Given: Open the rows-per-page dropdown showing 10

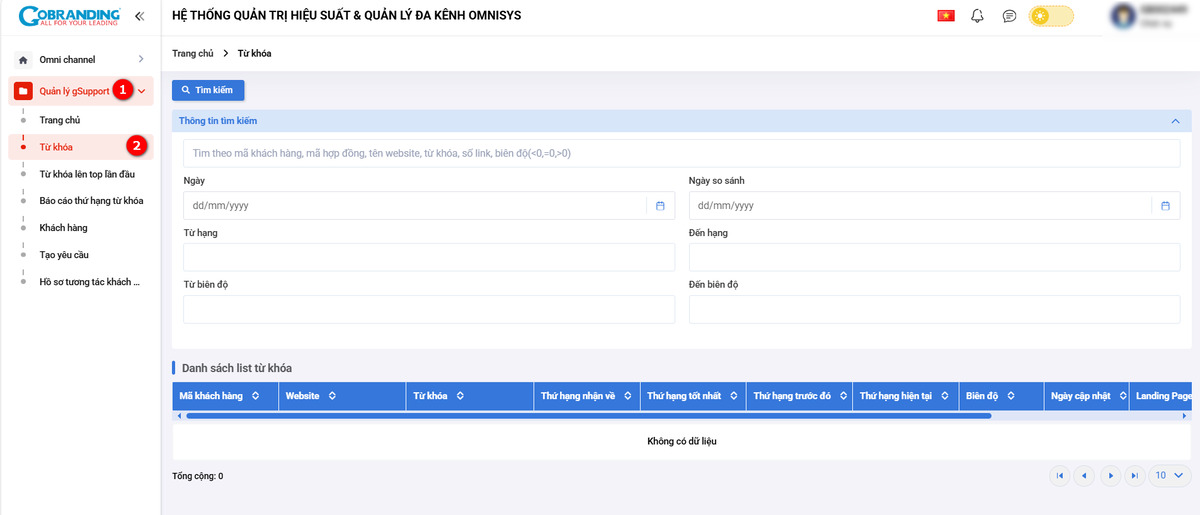Looking at the screenshot, I should point(1168,476).
